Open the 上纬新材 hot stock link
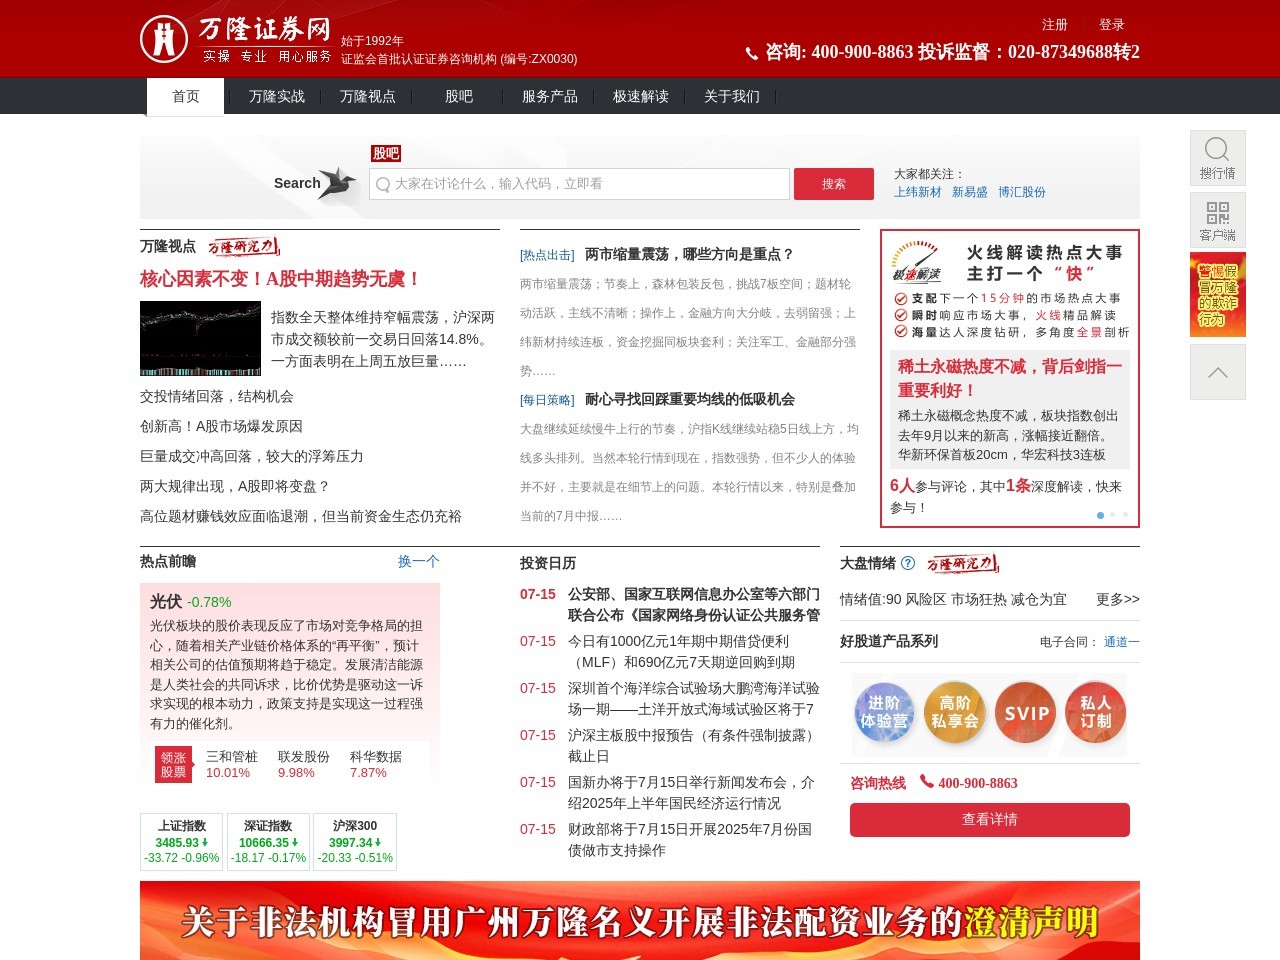This screenshot has height=960, width=1280. point(919,192)
